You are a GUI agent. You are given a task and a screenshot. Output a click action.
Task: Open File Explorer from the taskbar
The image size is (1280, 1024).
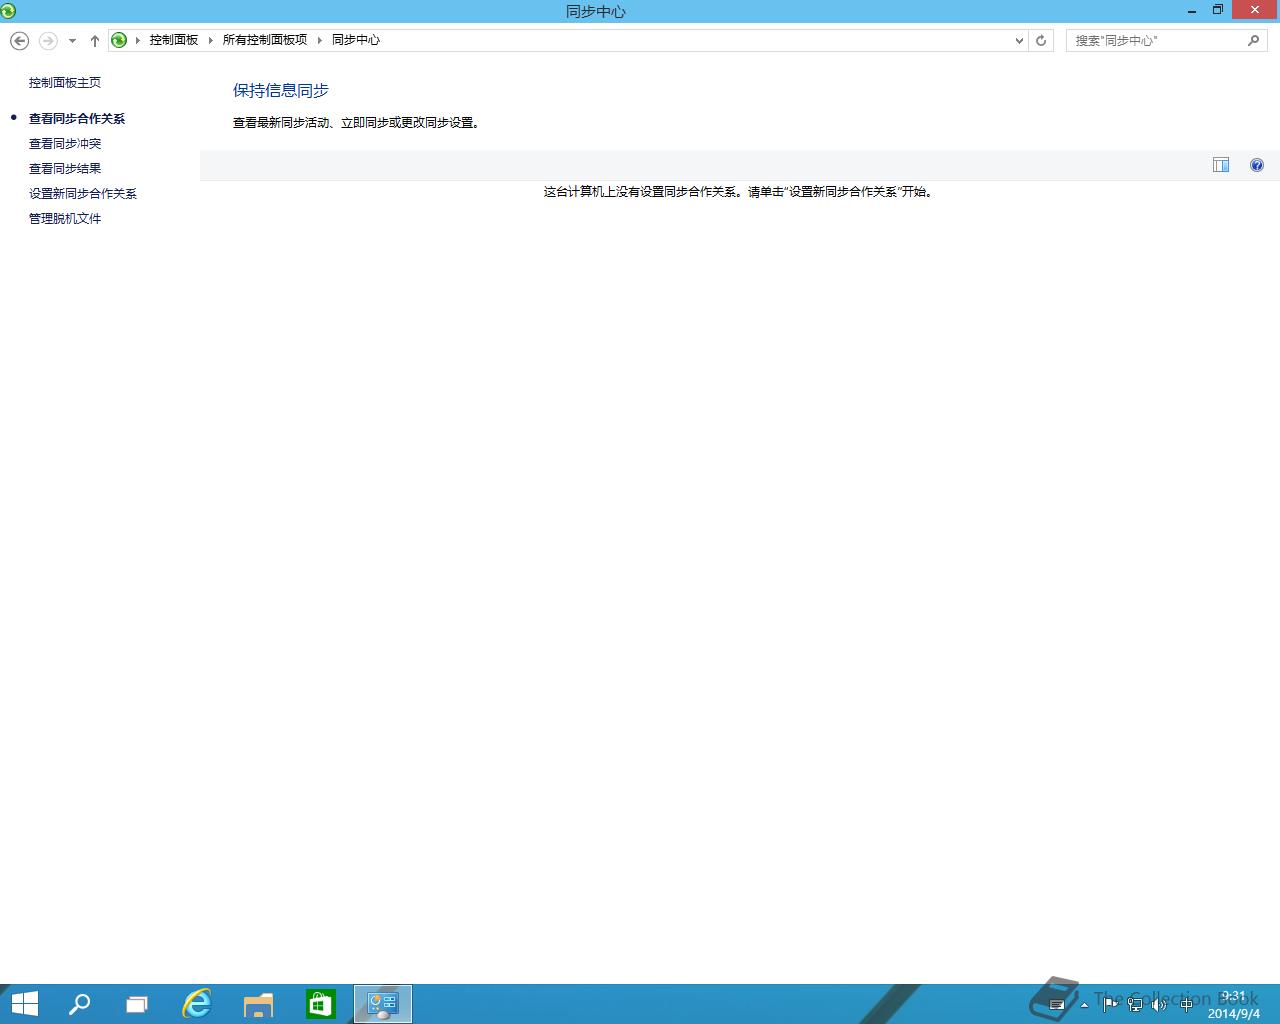pyautogui.click(x=259, y=1004)
